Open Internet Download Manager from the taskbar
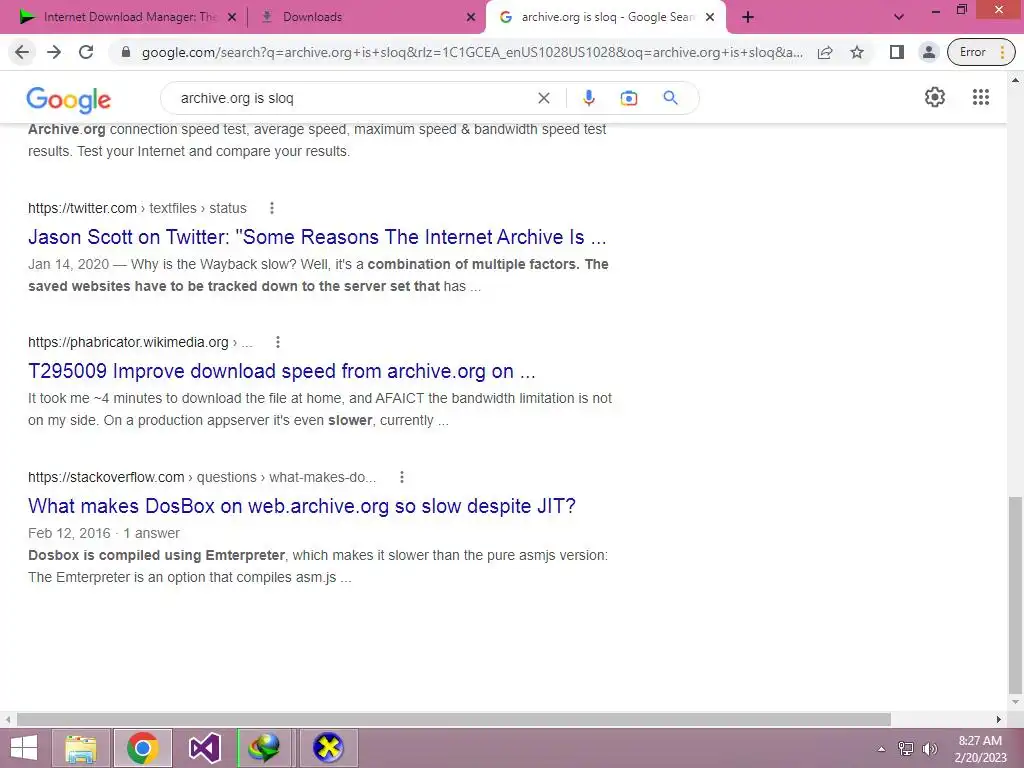The image size is (1024, 768). click(265, 748)
